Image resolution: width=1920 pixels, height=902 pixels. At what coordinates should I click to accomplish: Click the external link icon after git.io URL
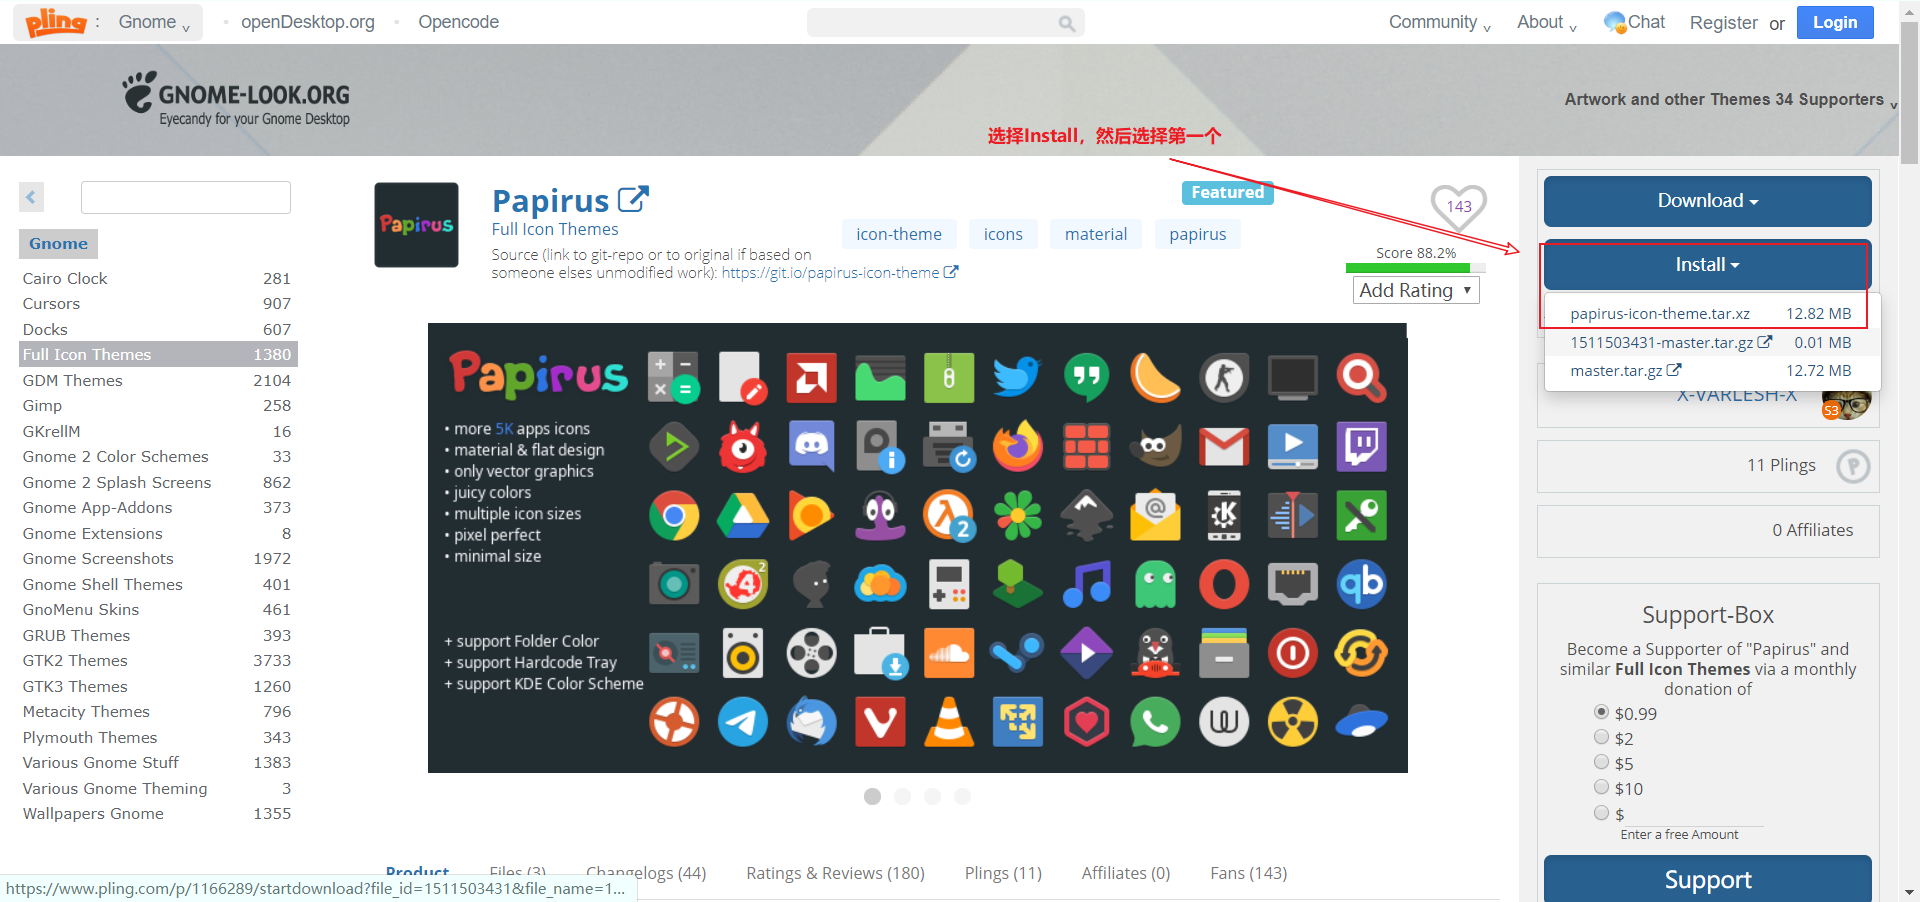pyautogui.click(x=951, y=272)
